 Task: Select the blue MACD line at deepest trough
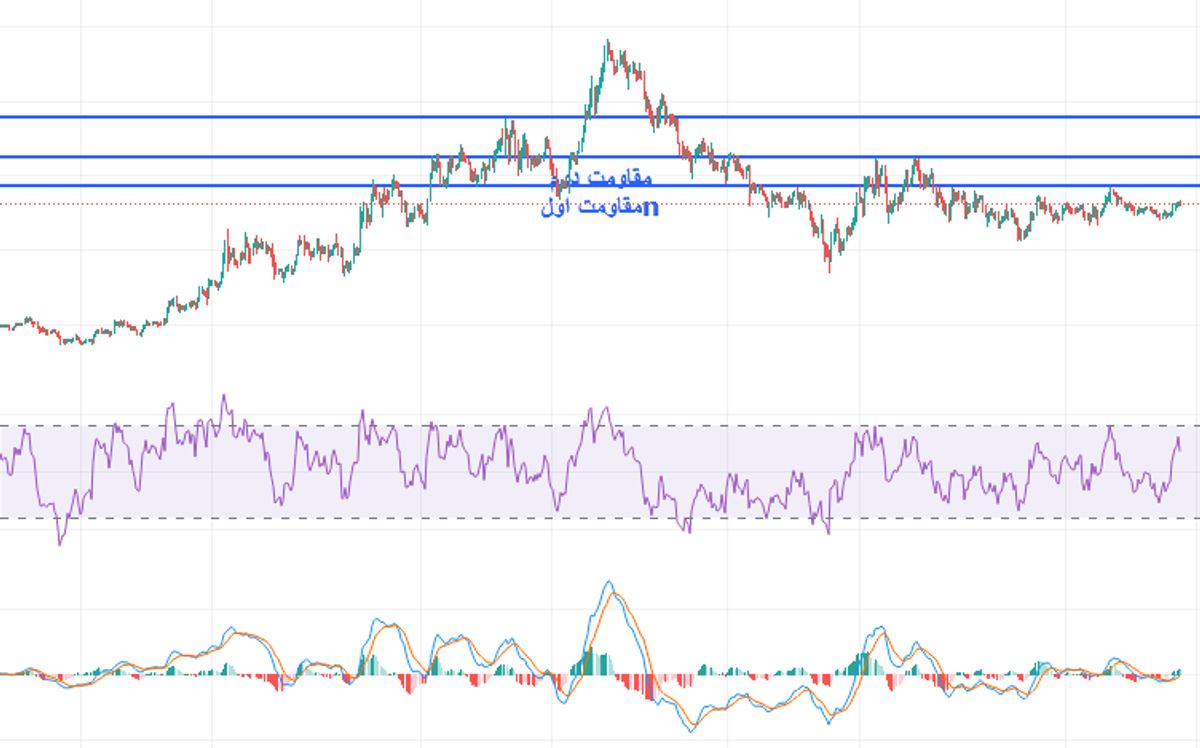(691, 730)
